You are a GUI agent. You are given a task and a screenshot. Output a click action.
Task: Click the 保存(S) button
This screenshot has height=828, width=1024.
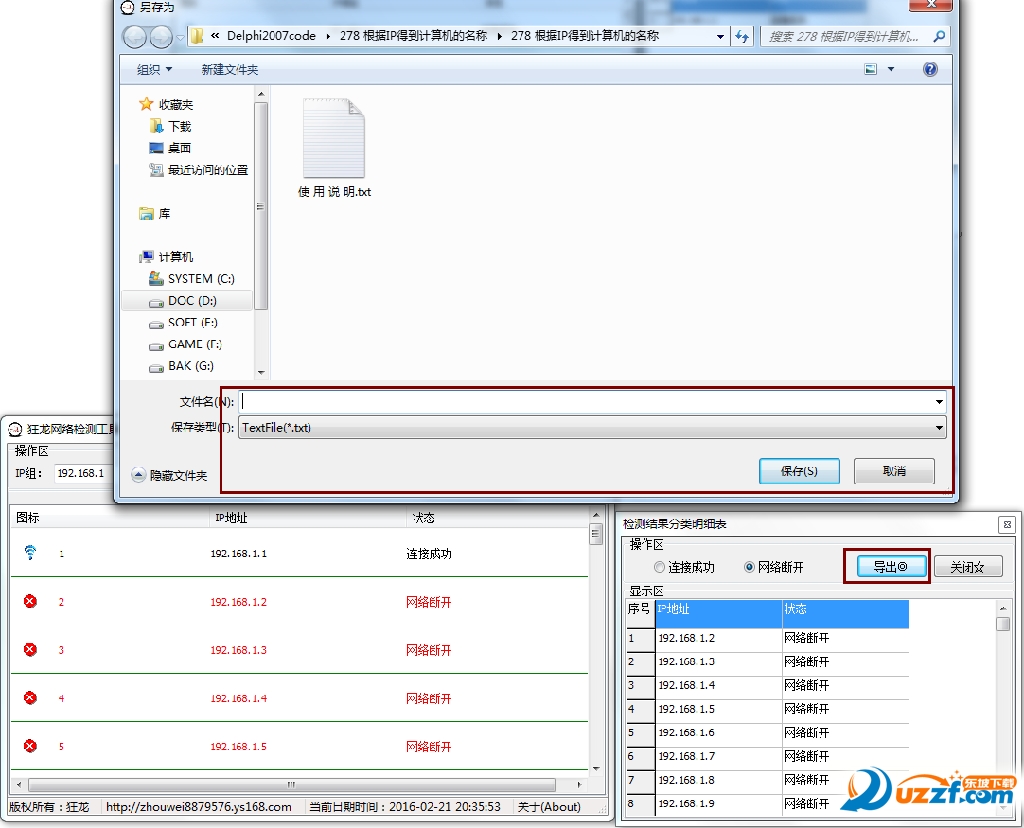(x=797, y=471)
